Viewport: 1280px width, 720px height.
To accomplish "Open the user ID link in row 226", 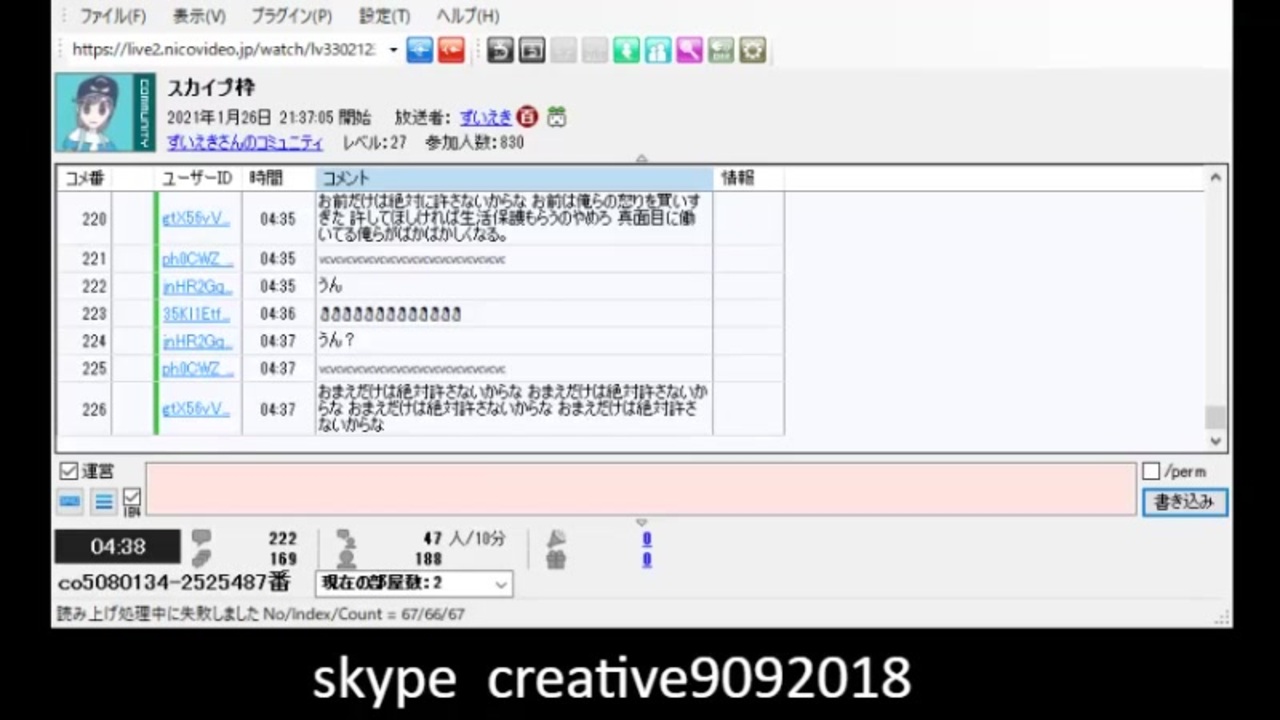I will 196,409.
